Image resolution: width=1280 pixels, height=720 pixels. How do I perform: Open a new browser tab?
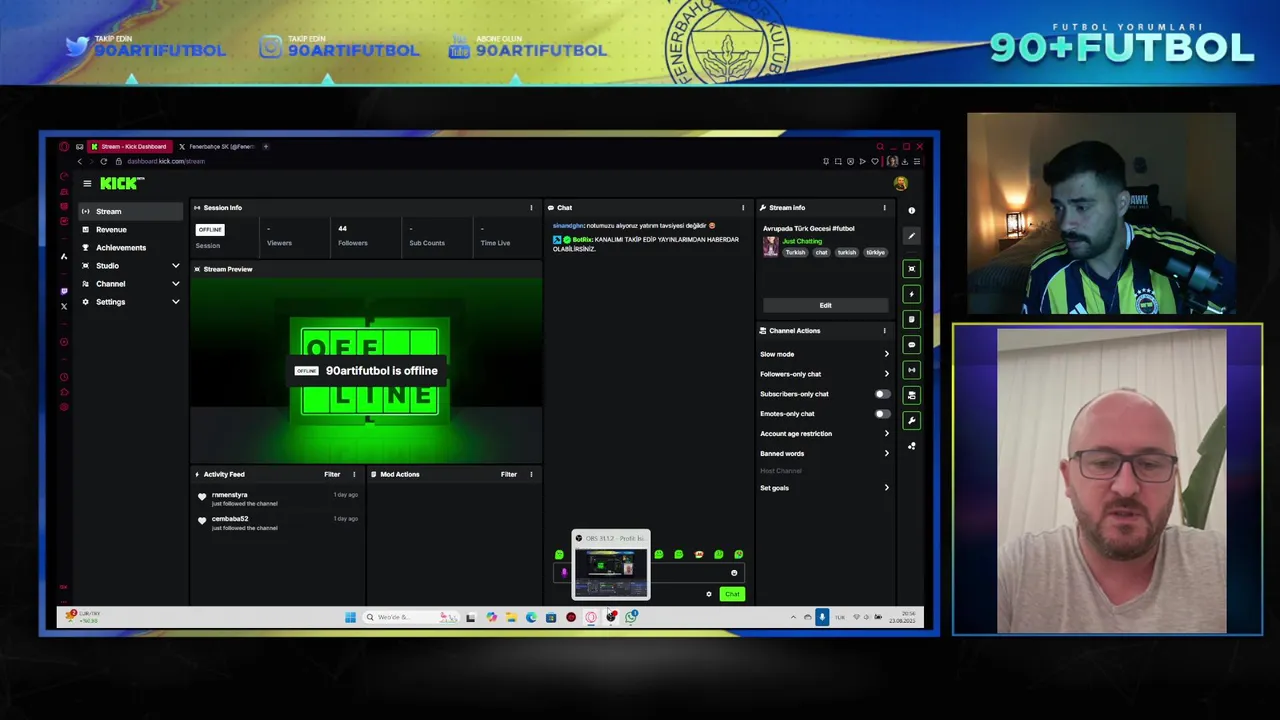click(x=266, y=147)
